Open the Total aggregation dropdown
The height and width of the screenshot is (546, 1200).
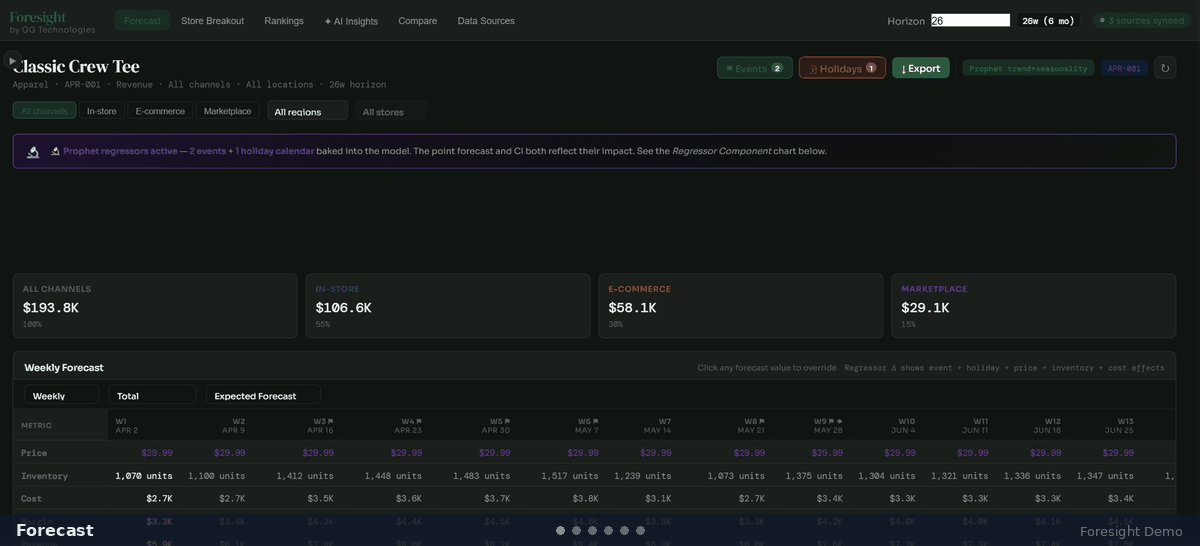(152, 395)
